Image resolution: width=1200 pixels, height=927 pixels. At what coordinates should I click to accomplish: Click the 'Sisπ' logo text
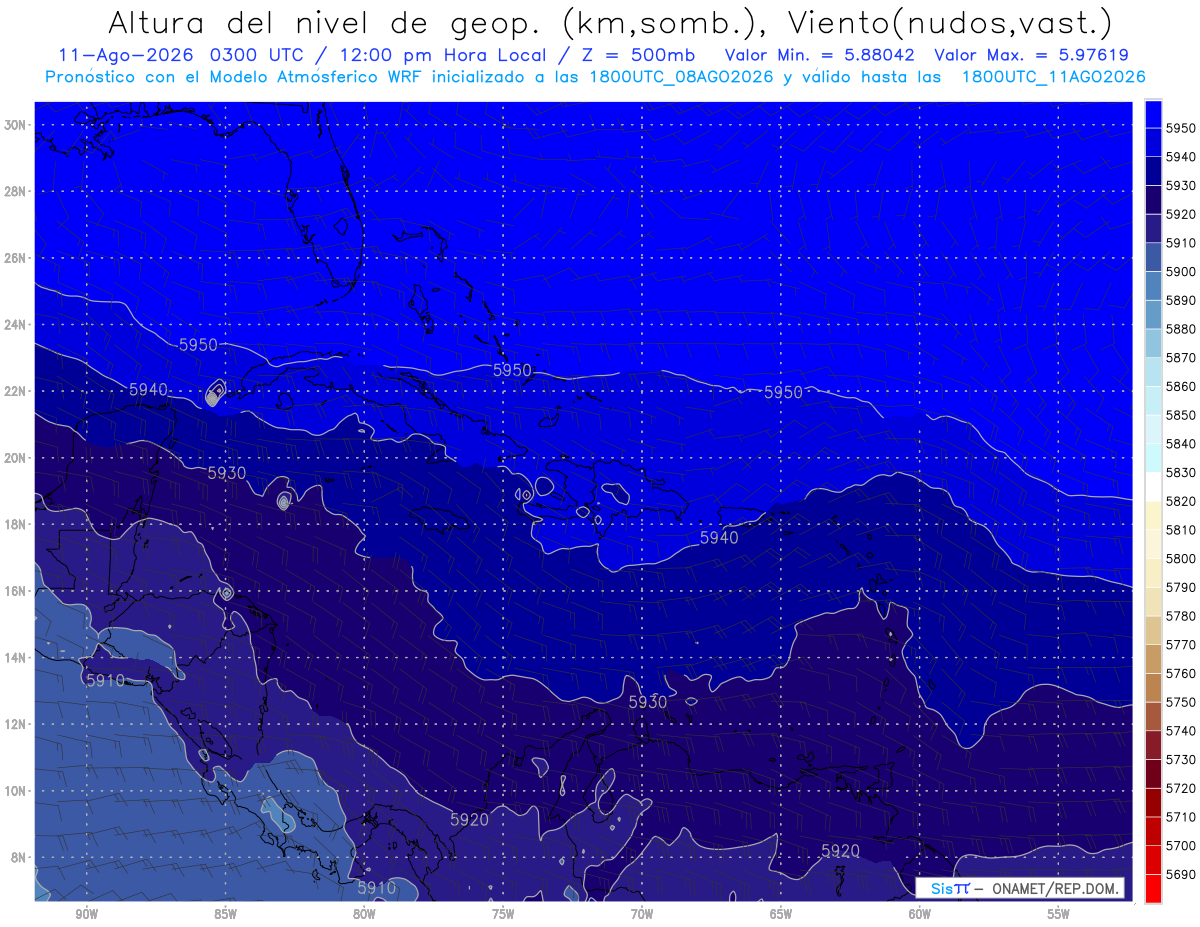click(x=949, y=888)
